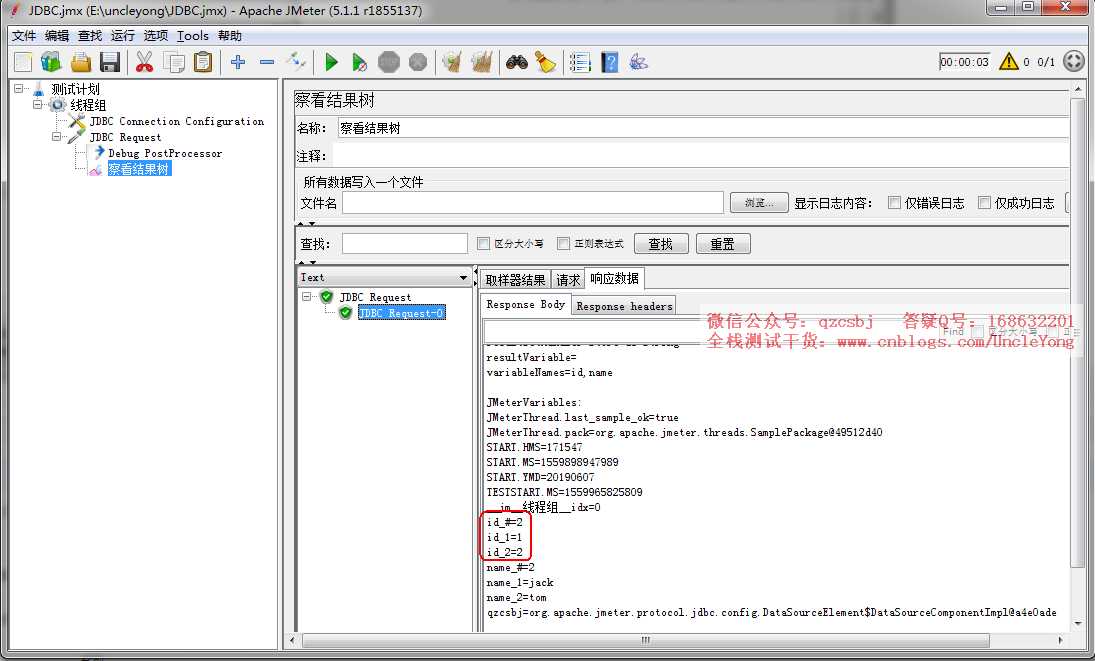
Task: Click the 注释 comment field
Action: (700, 155)
